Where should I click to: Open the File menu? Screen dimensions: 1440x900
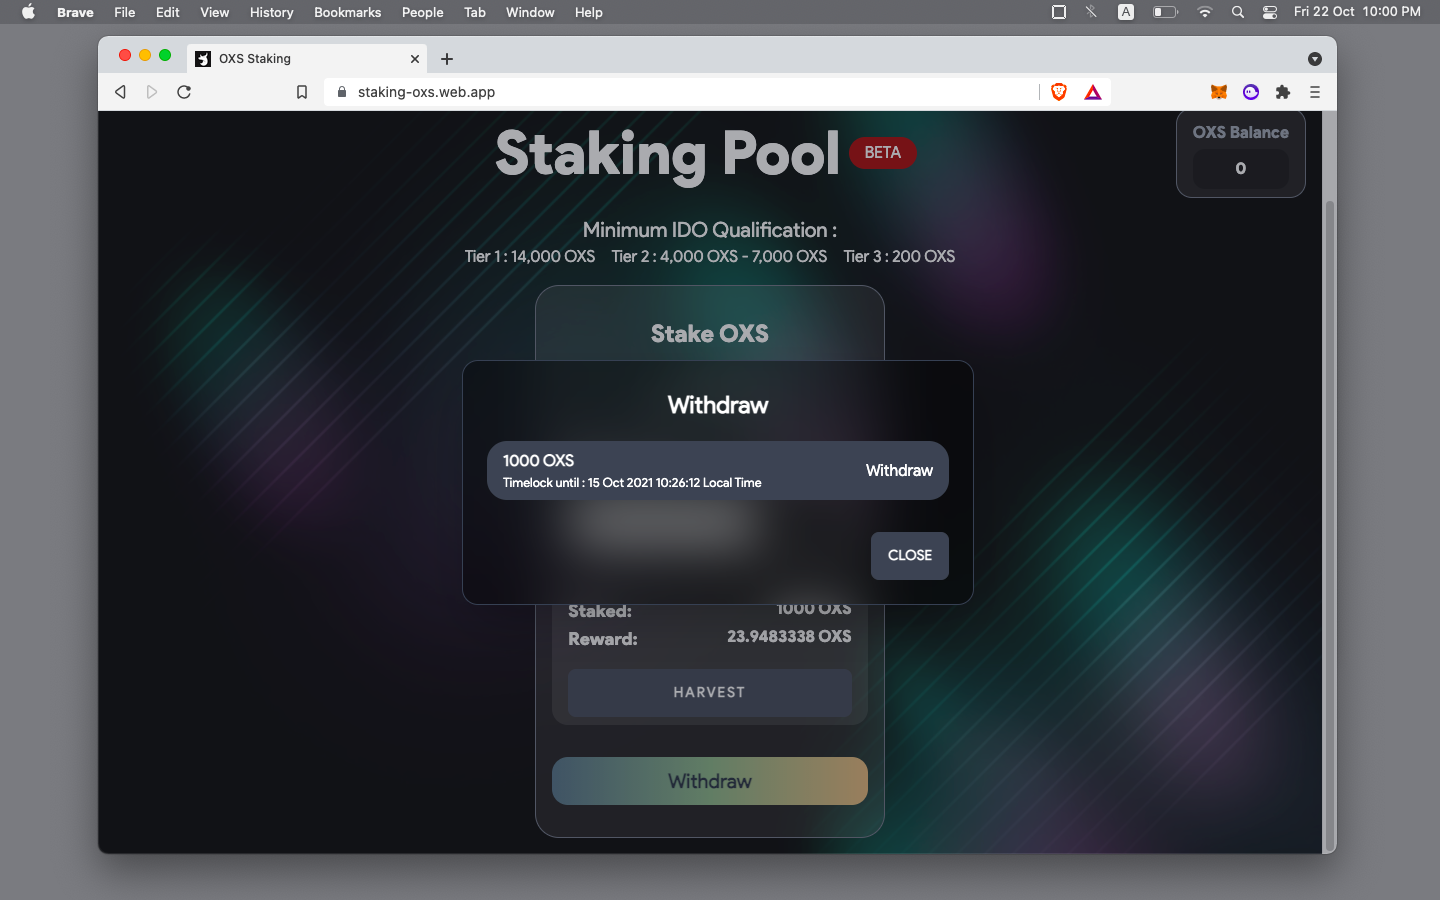125,12
